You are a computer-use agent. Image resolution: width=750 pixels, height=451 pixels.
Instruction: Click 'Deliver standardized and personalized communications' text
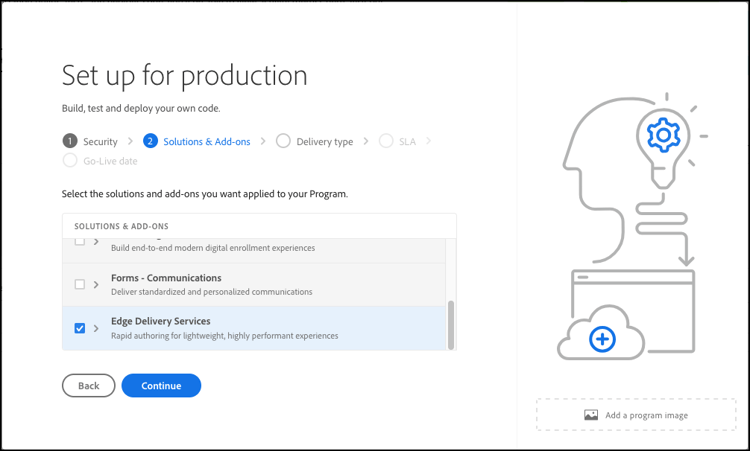211,292
